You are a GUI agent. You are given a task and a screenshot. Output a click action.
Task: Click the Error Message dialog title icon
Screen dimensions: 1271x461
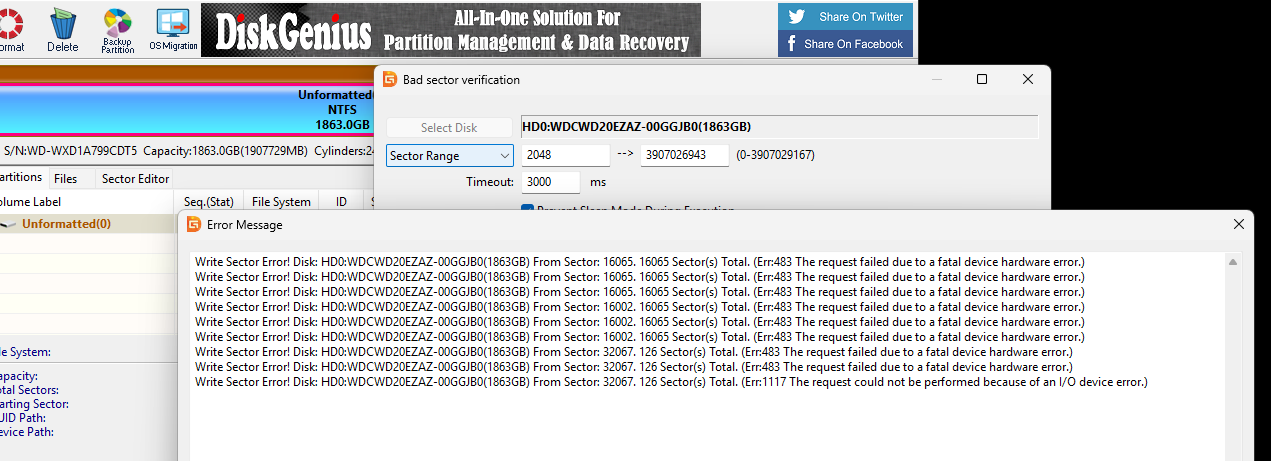[x=194, y=225]
